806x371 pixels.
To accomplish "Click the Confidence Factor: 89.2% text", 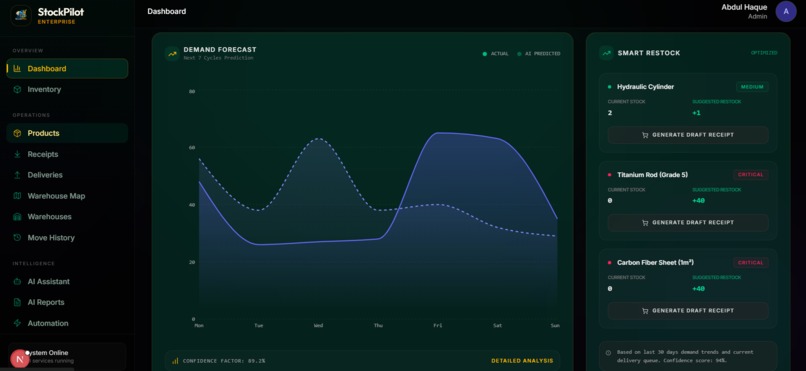I will pyautogui.click(x=224, y=361).
